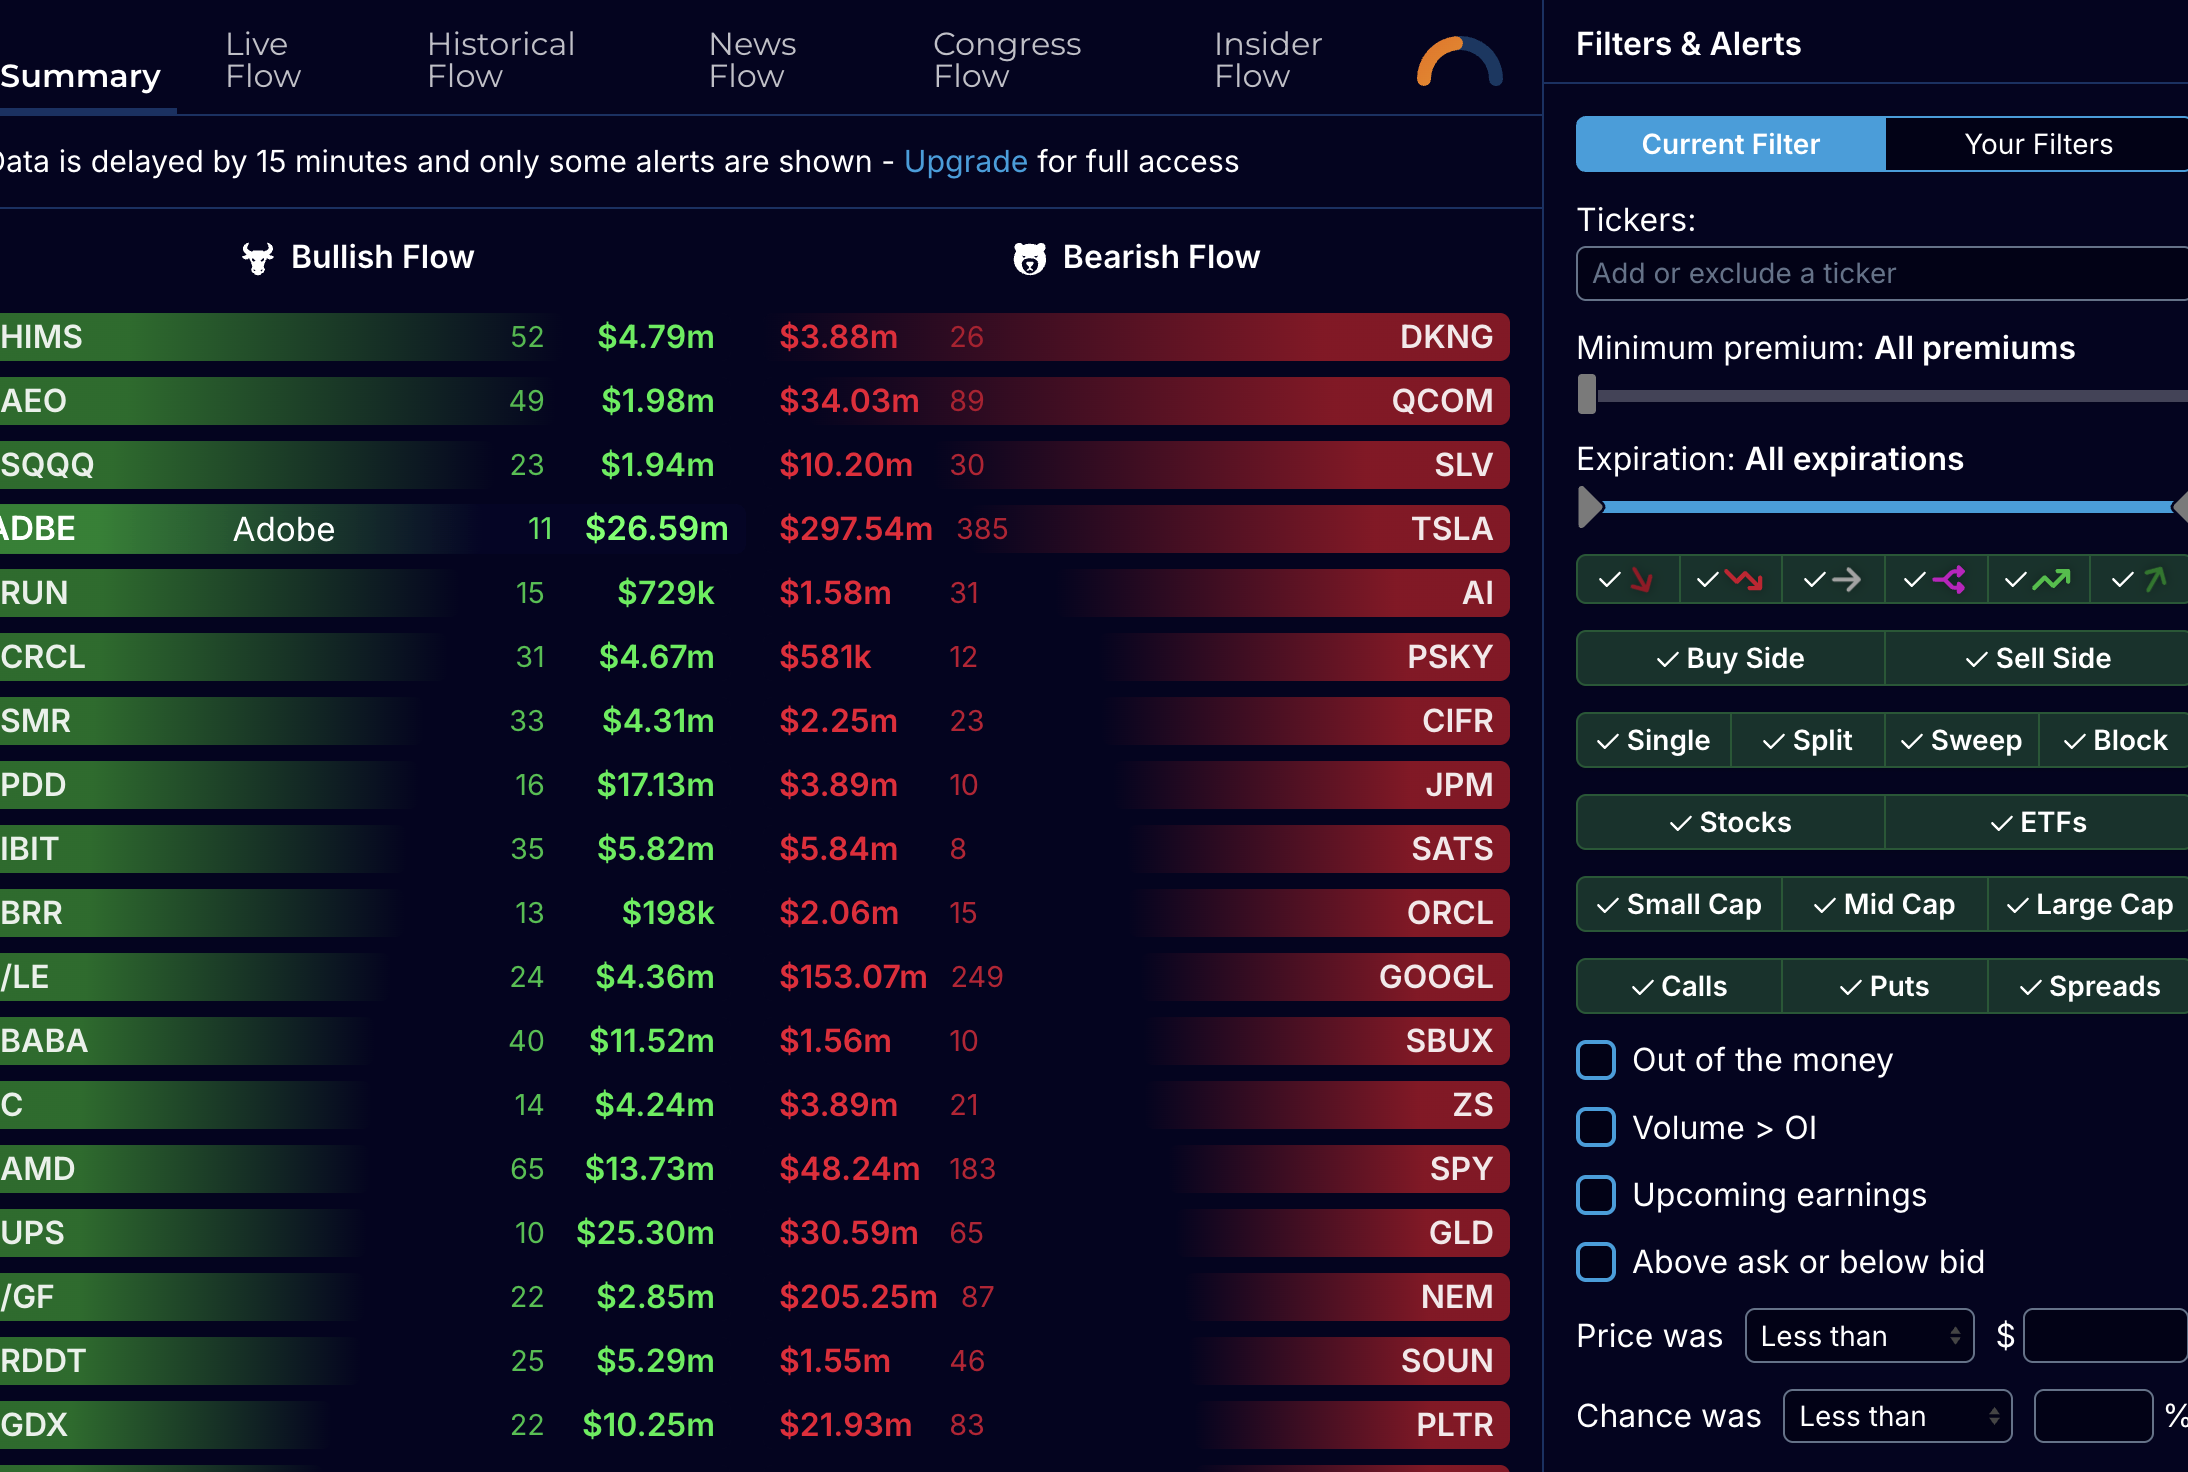
Task: Select the Your Filters tab
Action: coord(2037,144)
